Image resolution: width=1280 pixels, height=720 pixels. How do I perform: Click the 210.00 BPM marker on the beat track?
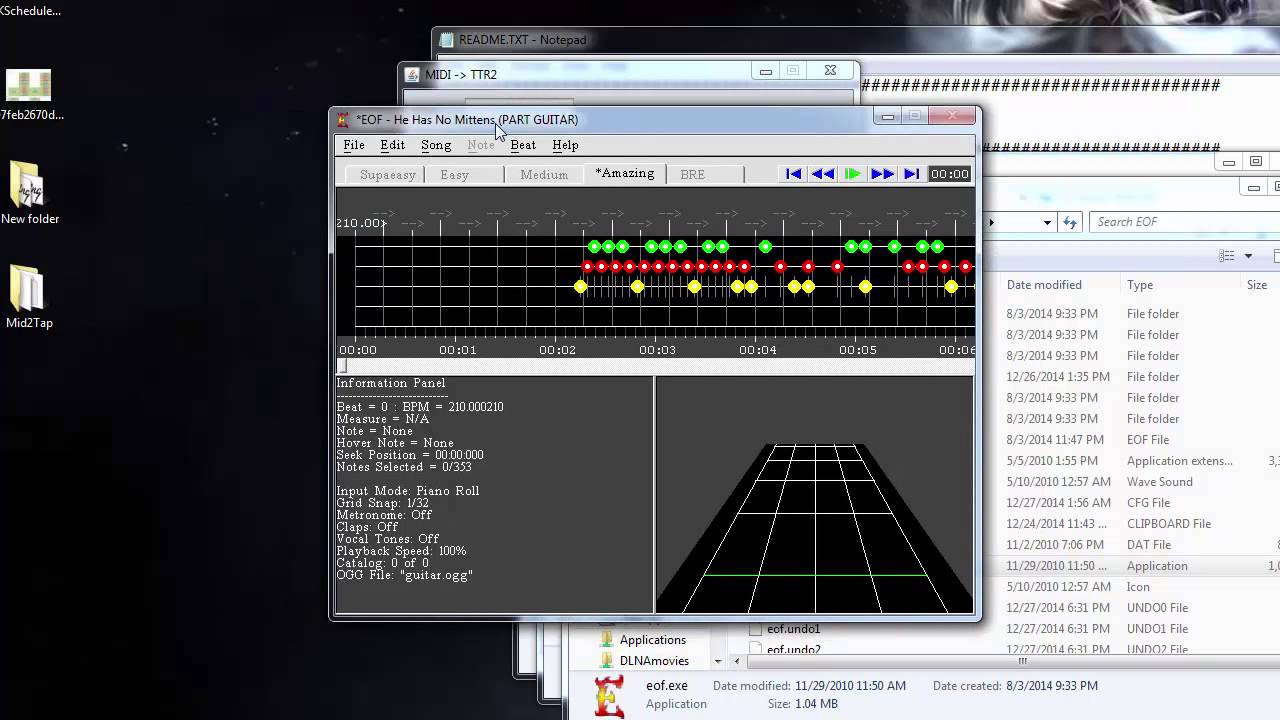(360, 223)
